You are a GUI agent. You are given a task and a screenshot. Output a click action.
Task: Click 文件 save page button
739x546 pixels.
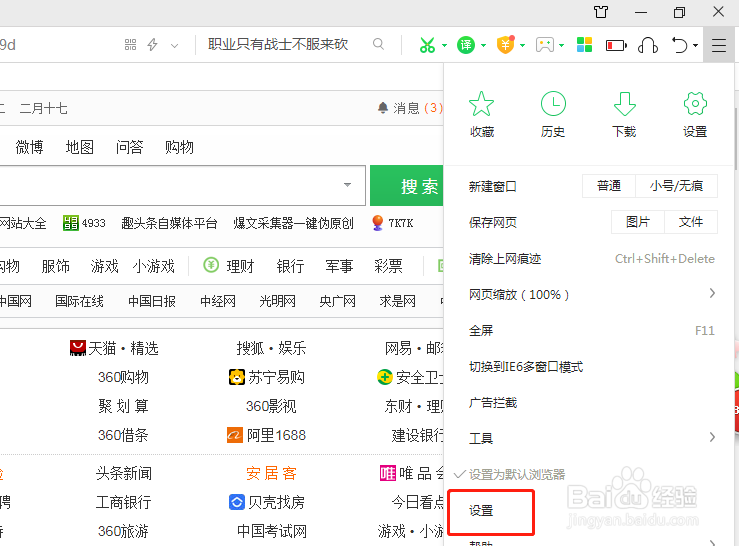tap(691, 222)
